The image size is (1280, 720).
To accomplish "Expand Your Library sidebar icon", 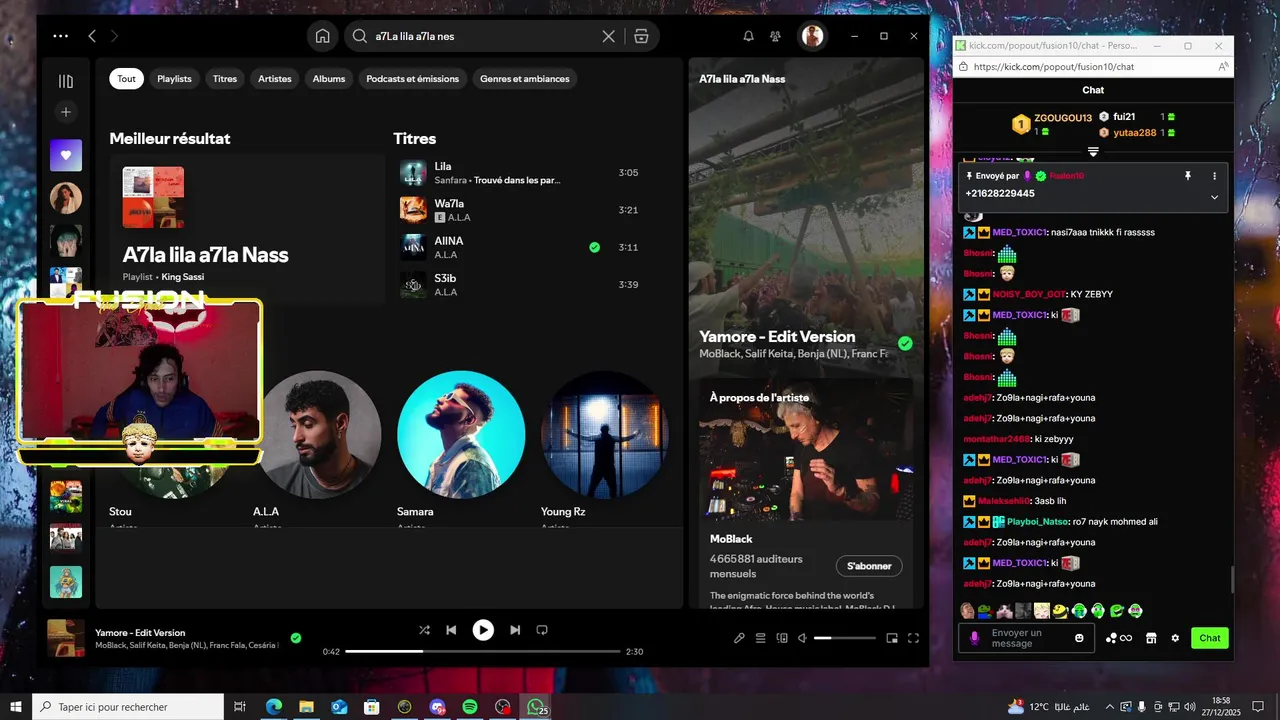I will [66, 81].
